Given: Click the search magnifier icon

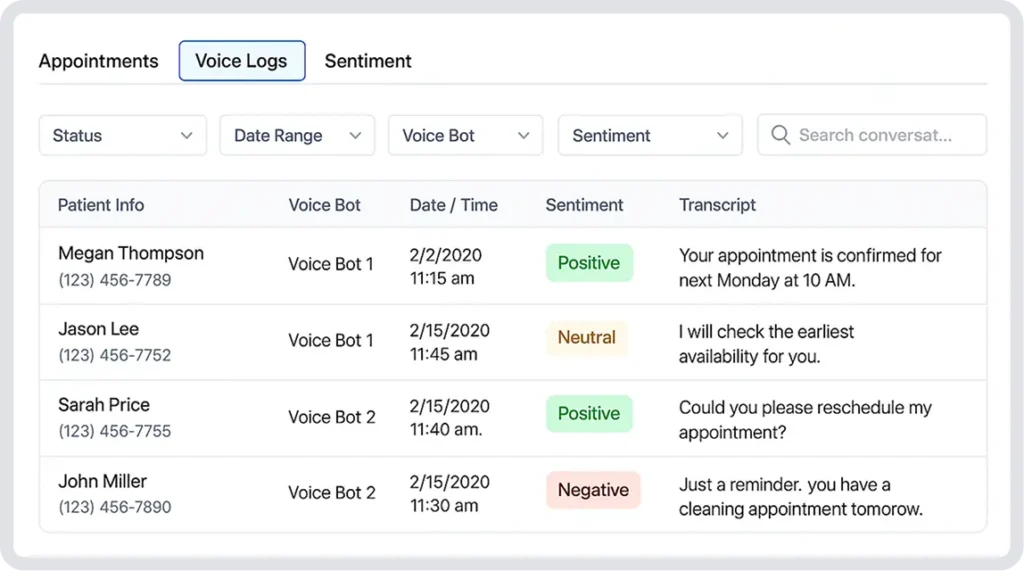Looking at the screenshot, I should pyautogui.click(x=780, y=135).
